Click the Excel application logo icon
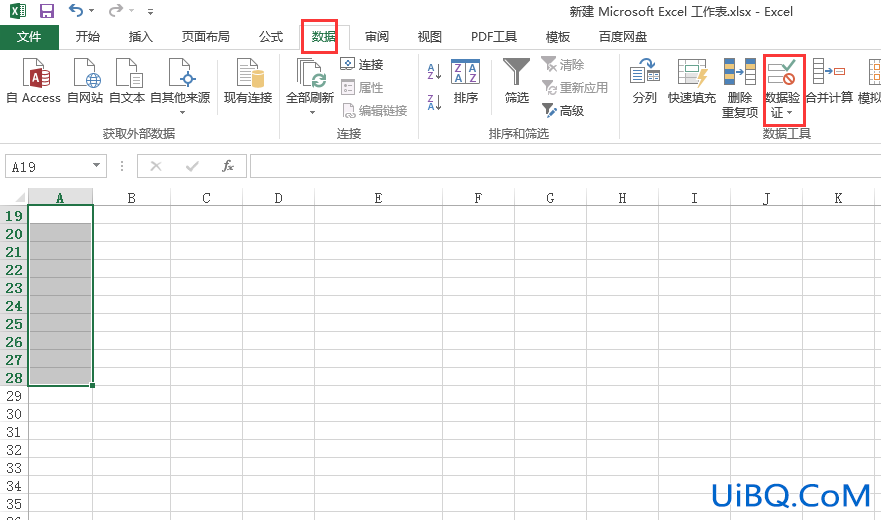Screen dimensions: 881x520 [18, 11]
